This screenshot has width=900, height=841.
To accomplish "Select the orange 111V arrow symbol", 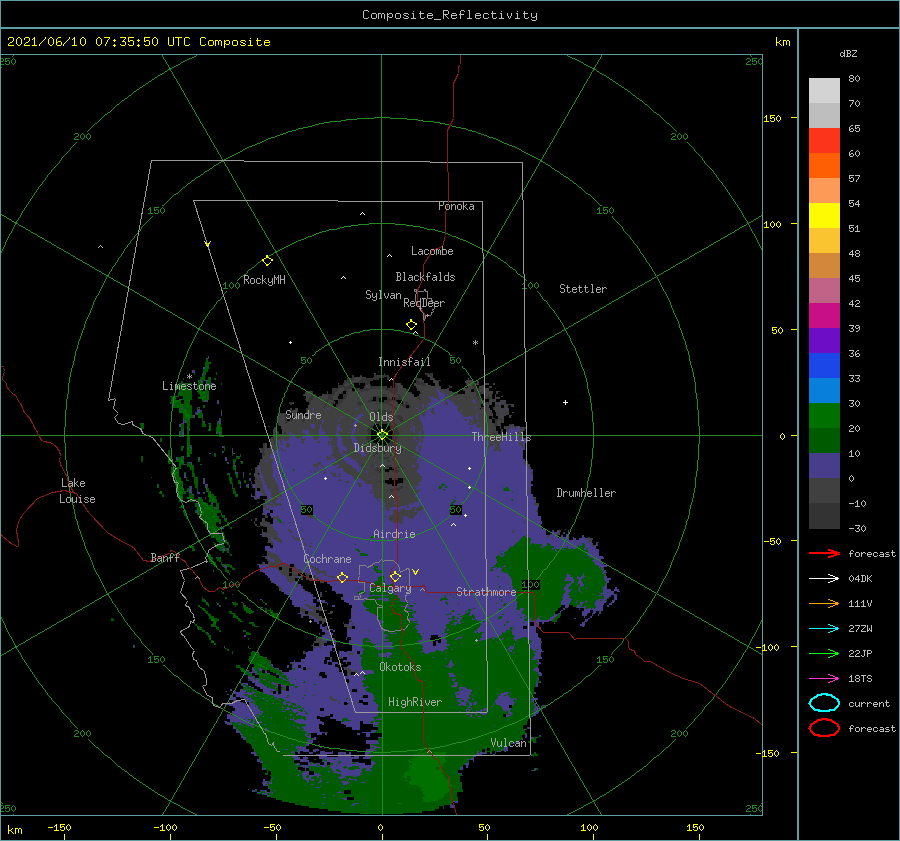I will pyautogui.click(x=824, y=603).
